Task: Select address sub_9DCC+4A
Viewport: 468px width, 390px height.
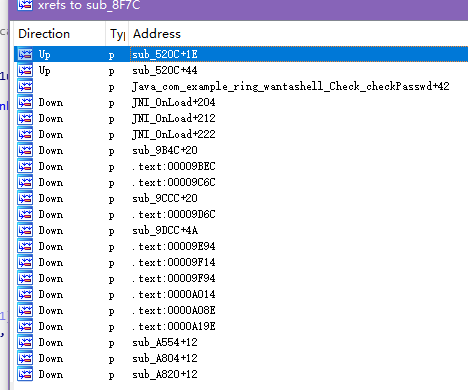Action: (x=165, y=230)
